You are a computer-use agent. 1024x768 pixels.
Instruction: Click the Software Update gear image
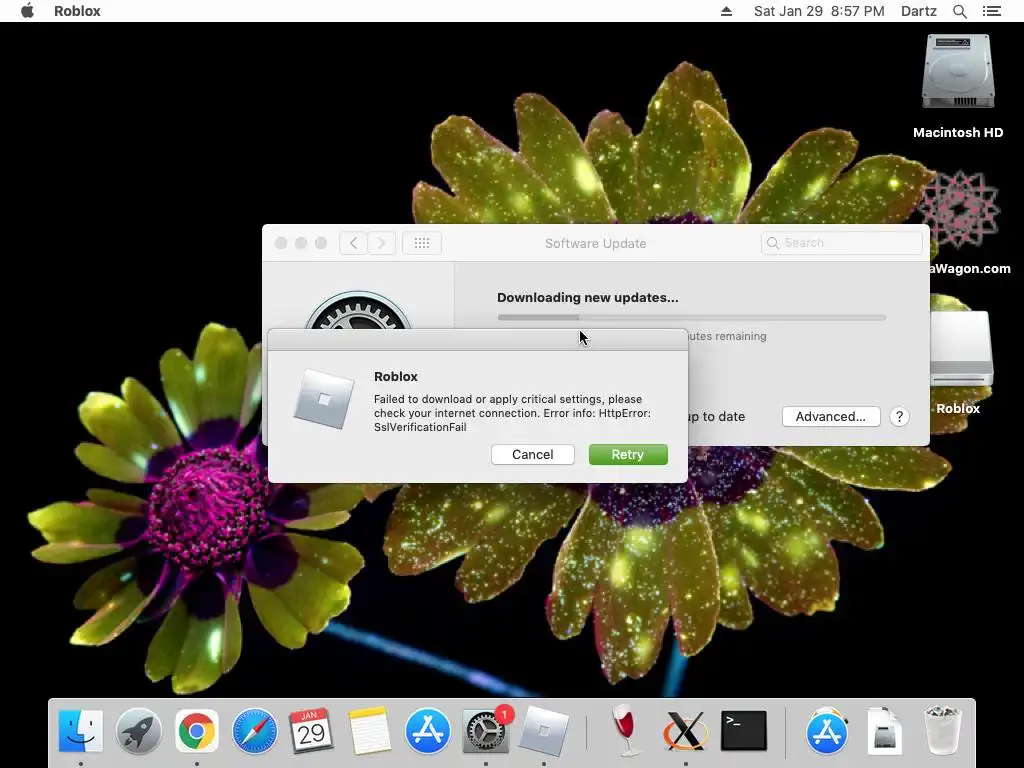(x=358, y=312)
